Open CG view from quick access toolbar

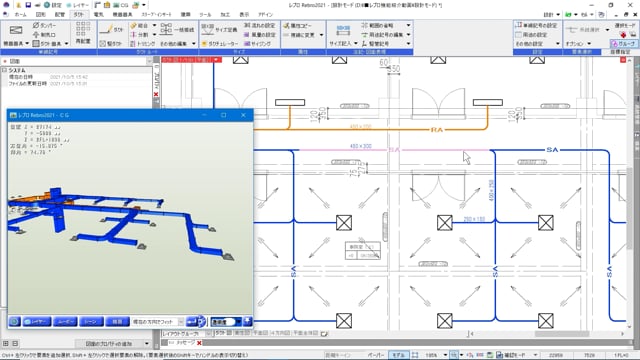(122, 5)
